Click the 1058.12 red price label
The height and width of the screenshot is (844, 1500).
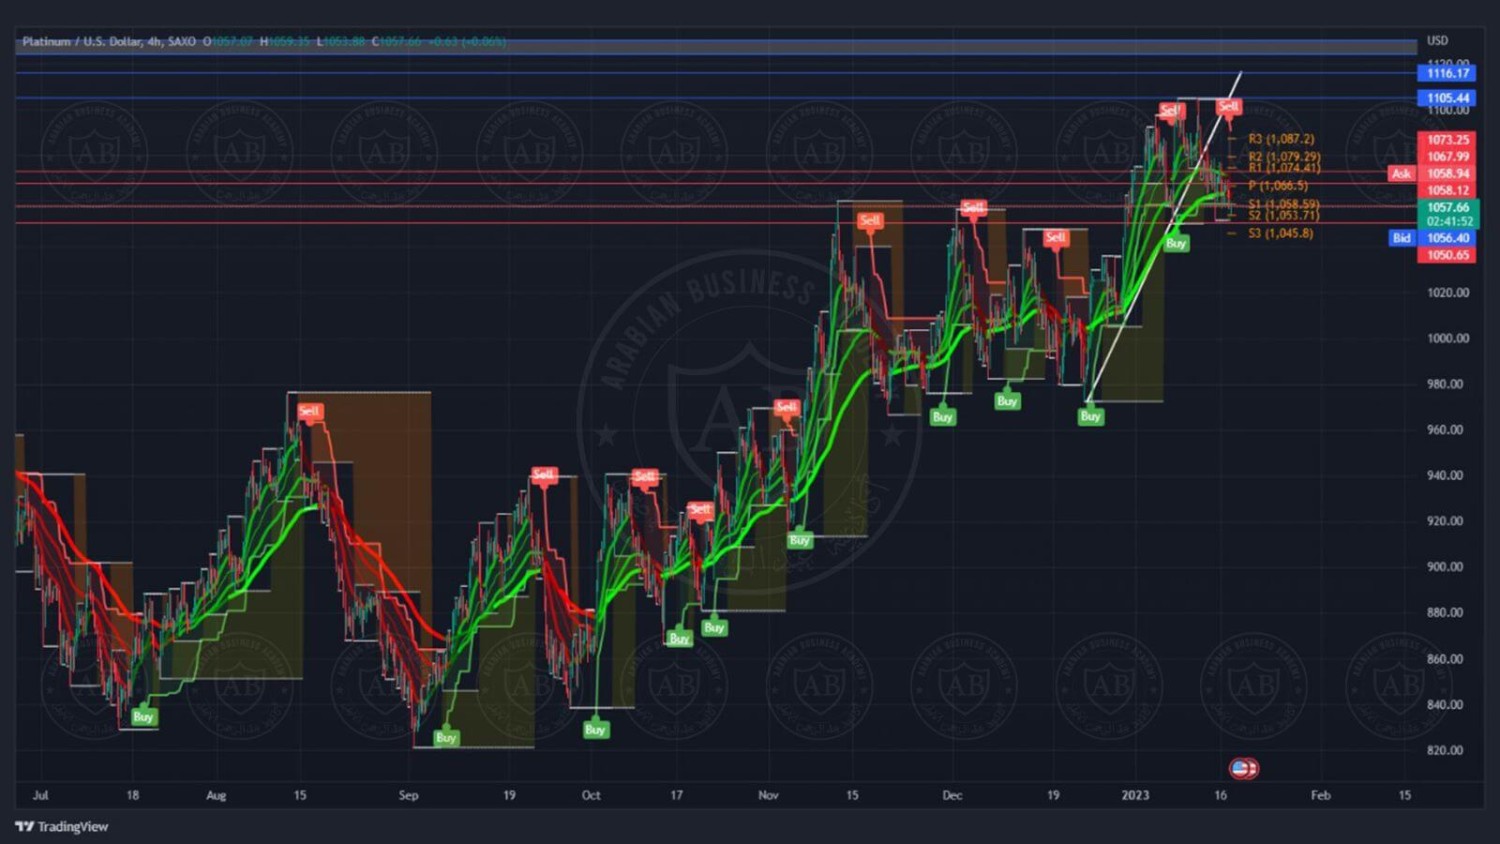coord(1447,190)
